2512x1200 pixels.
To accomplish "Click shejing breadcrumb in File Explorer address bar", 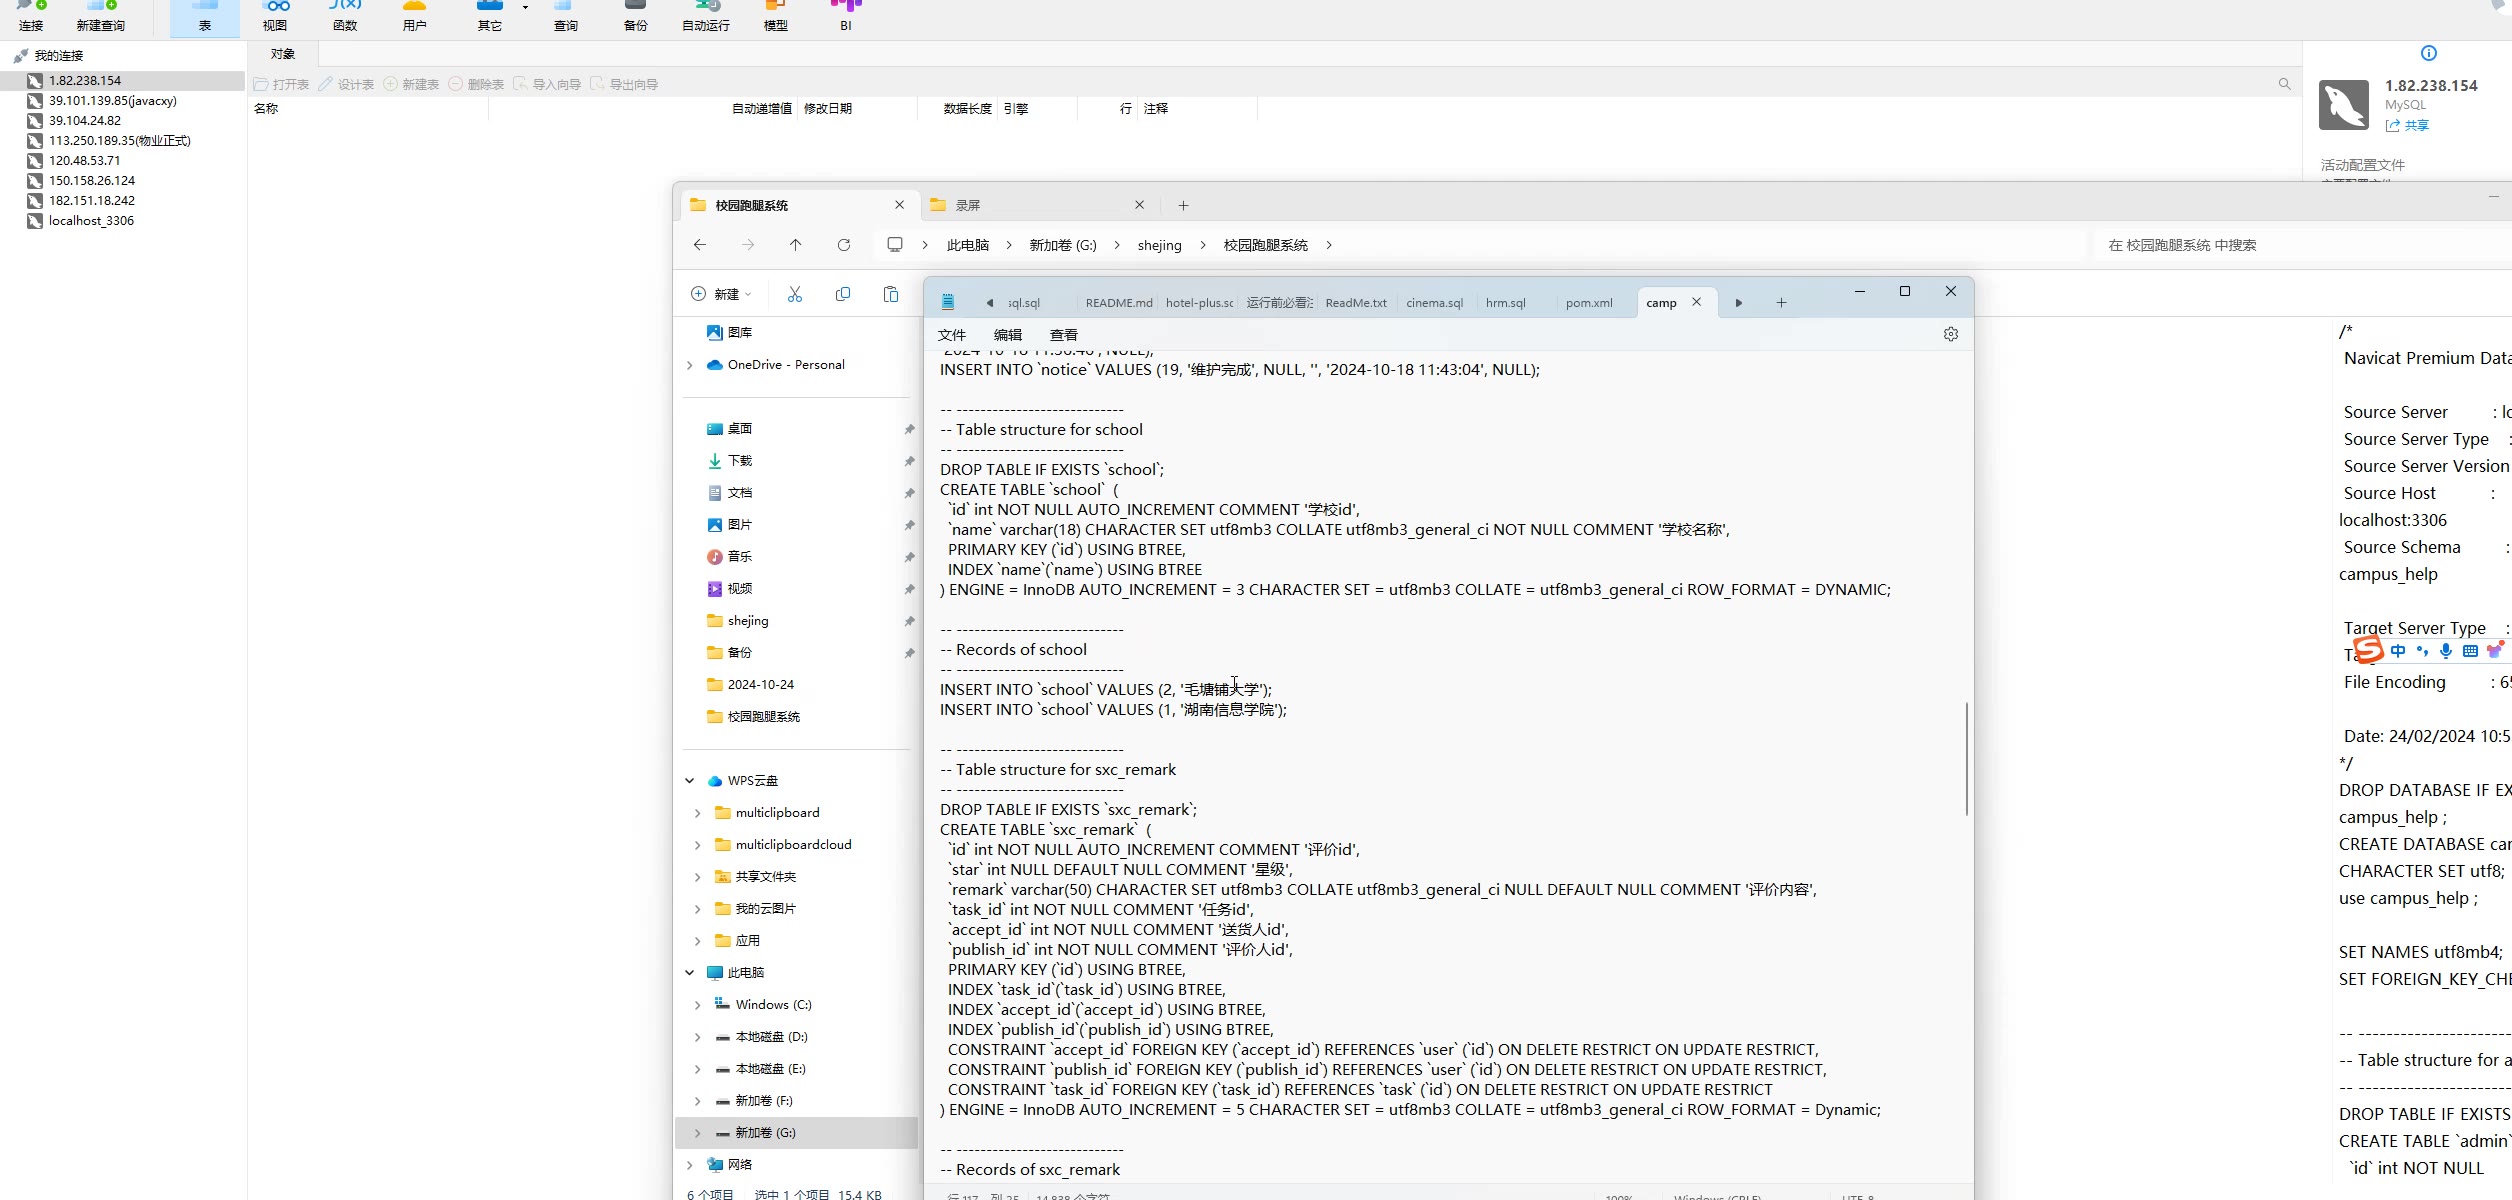I will tap(1159, 245).
